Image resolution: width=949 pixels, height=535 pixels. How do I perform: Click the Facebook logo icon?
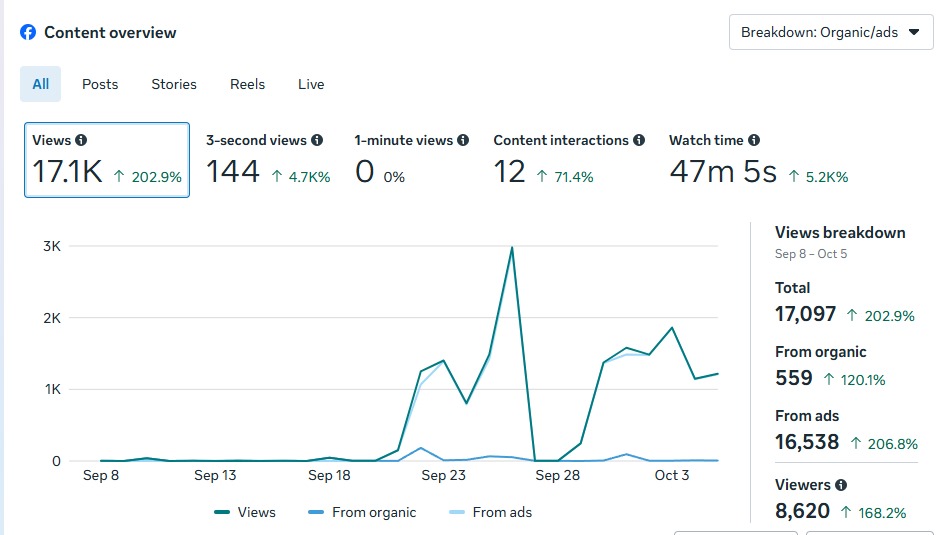(x=28, y=32)
